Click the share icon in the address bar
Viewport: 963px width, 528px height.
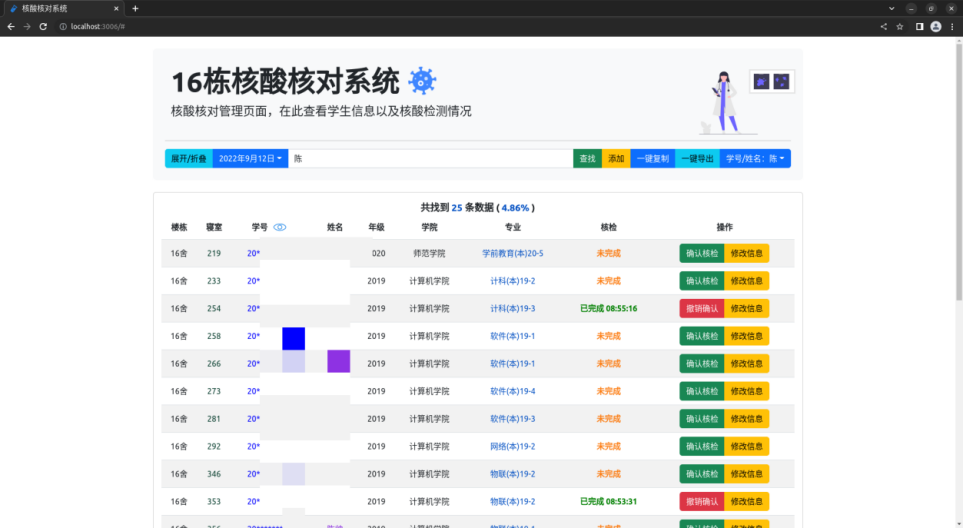[884, 26]
